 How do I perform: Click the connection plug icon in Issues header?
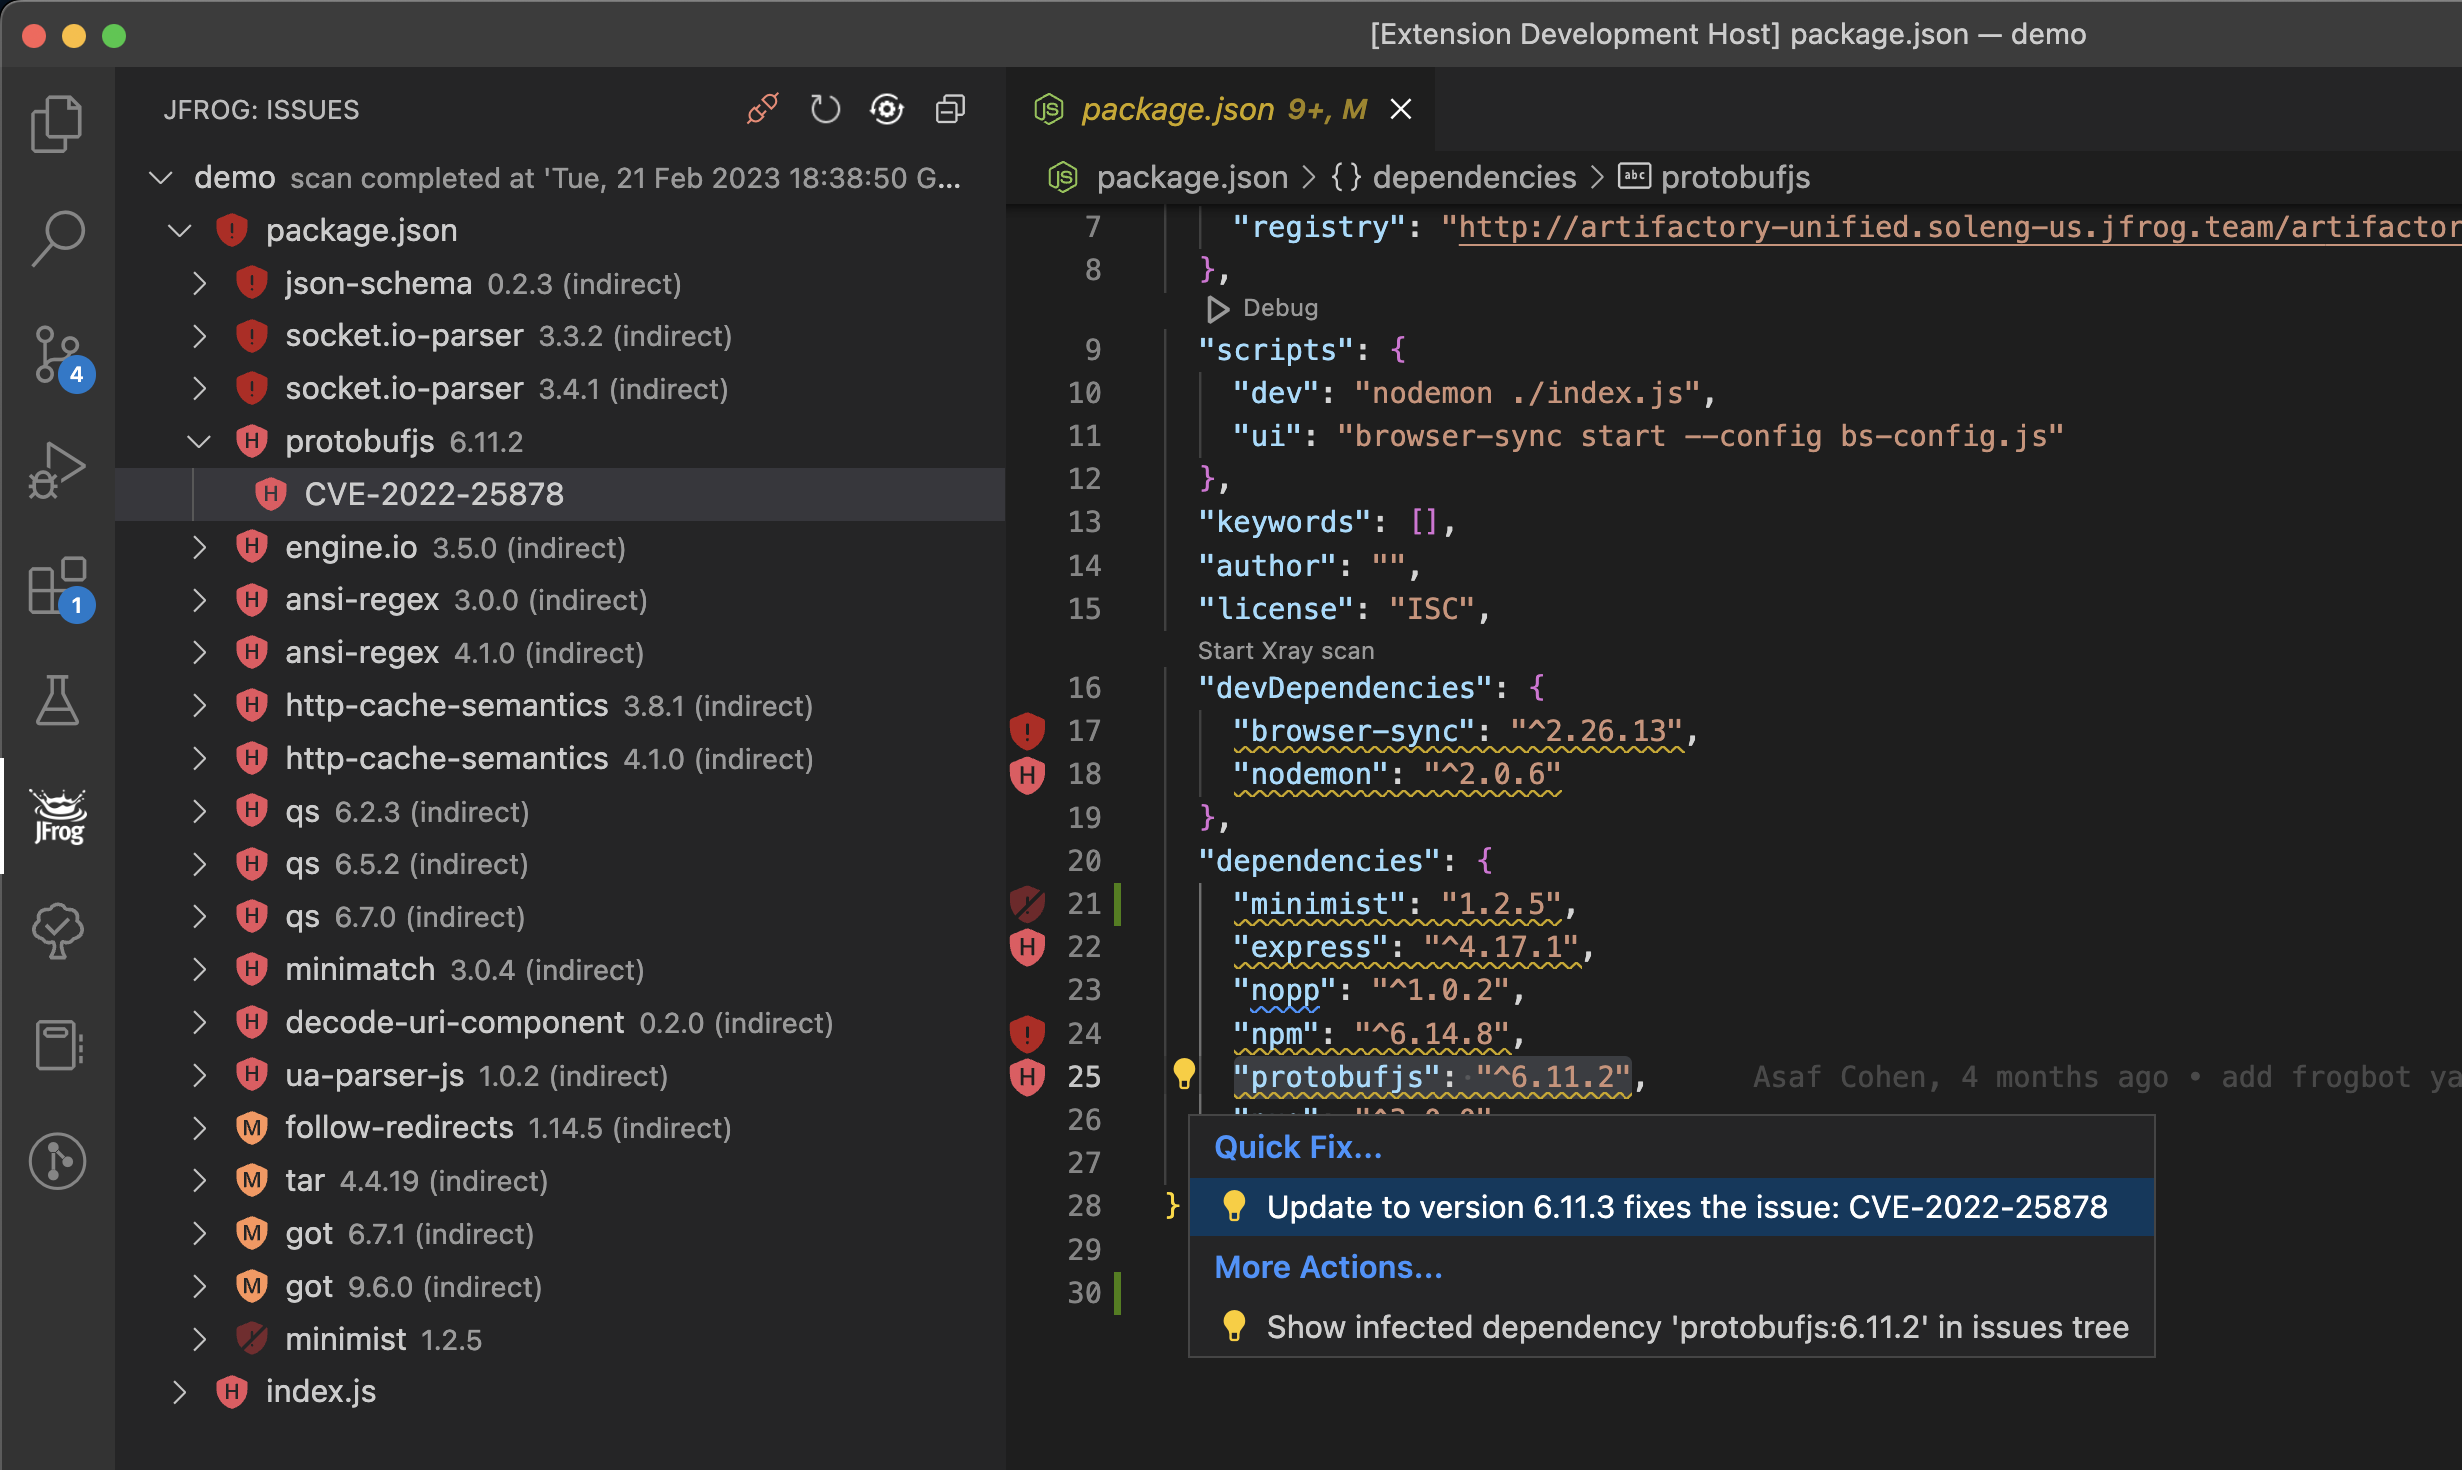click(x=762, y=109)
